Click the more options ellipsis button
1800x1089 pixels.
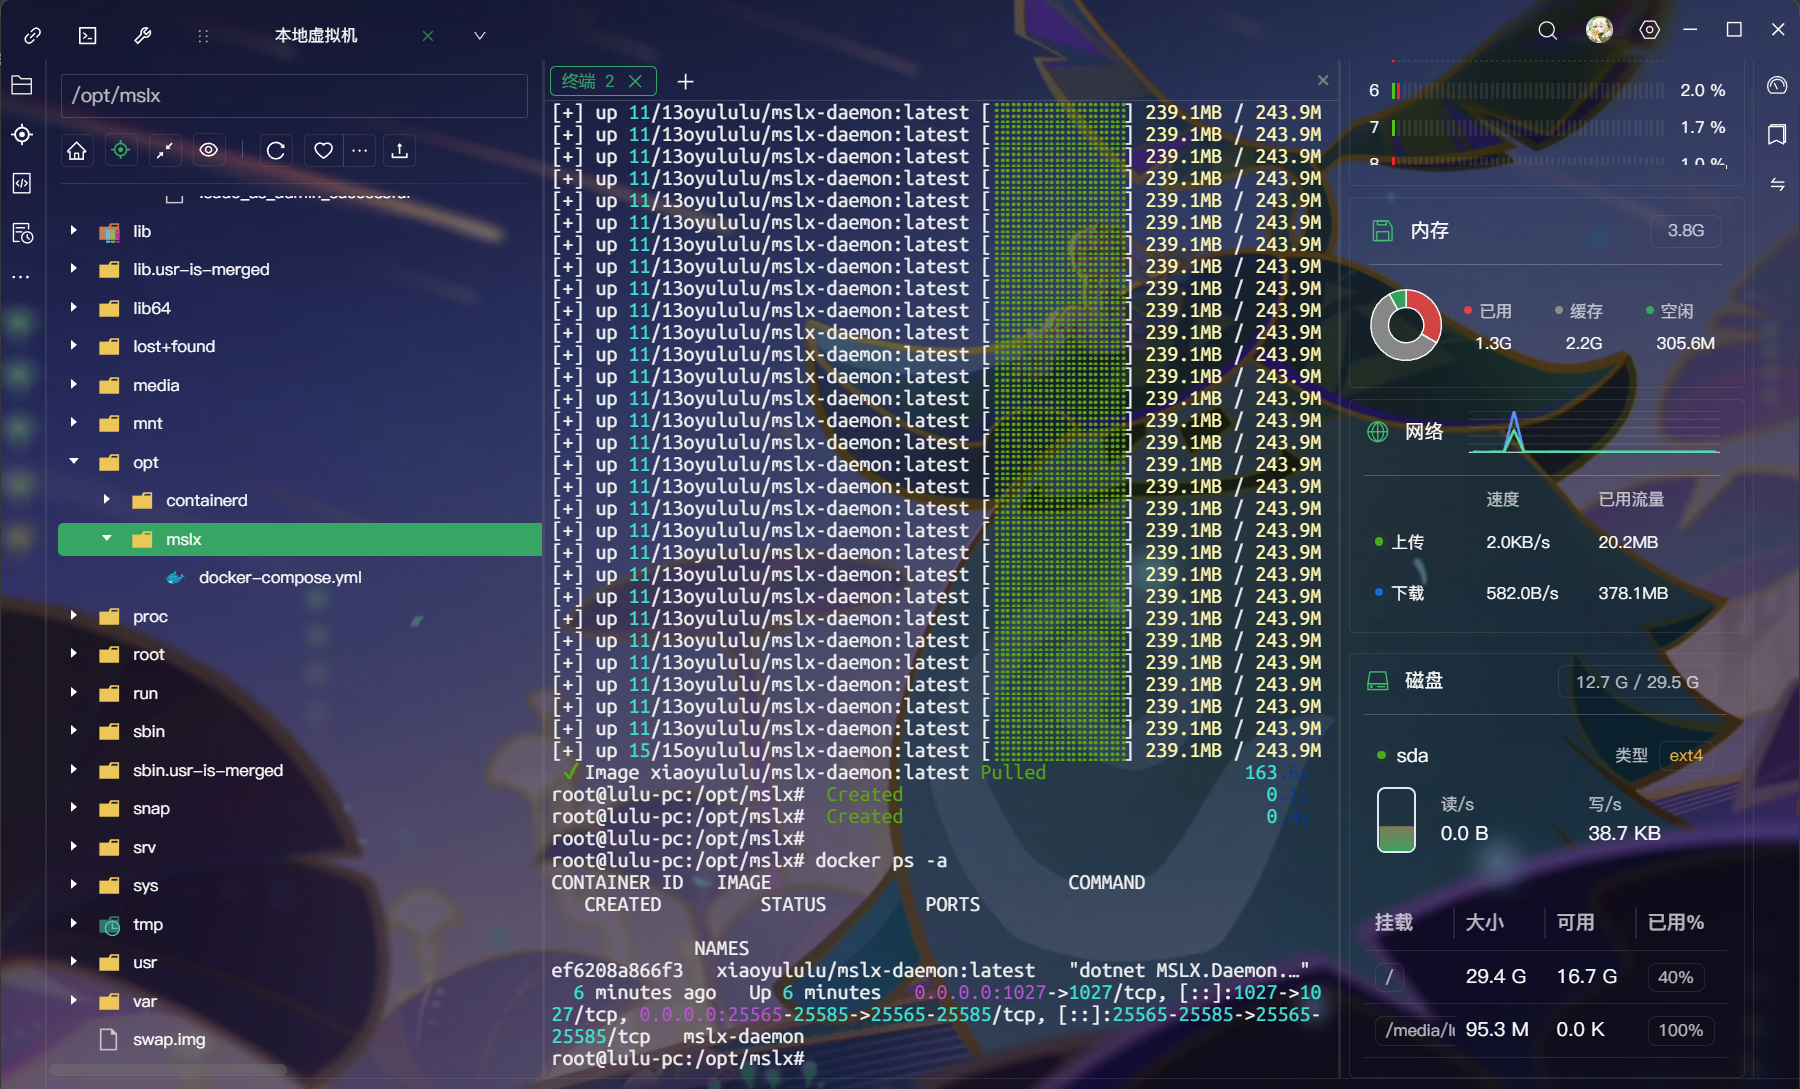(360, 151)
